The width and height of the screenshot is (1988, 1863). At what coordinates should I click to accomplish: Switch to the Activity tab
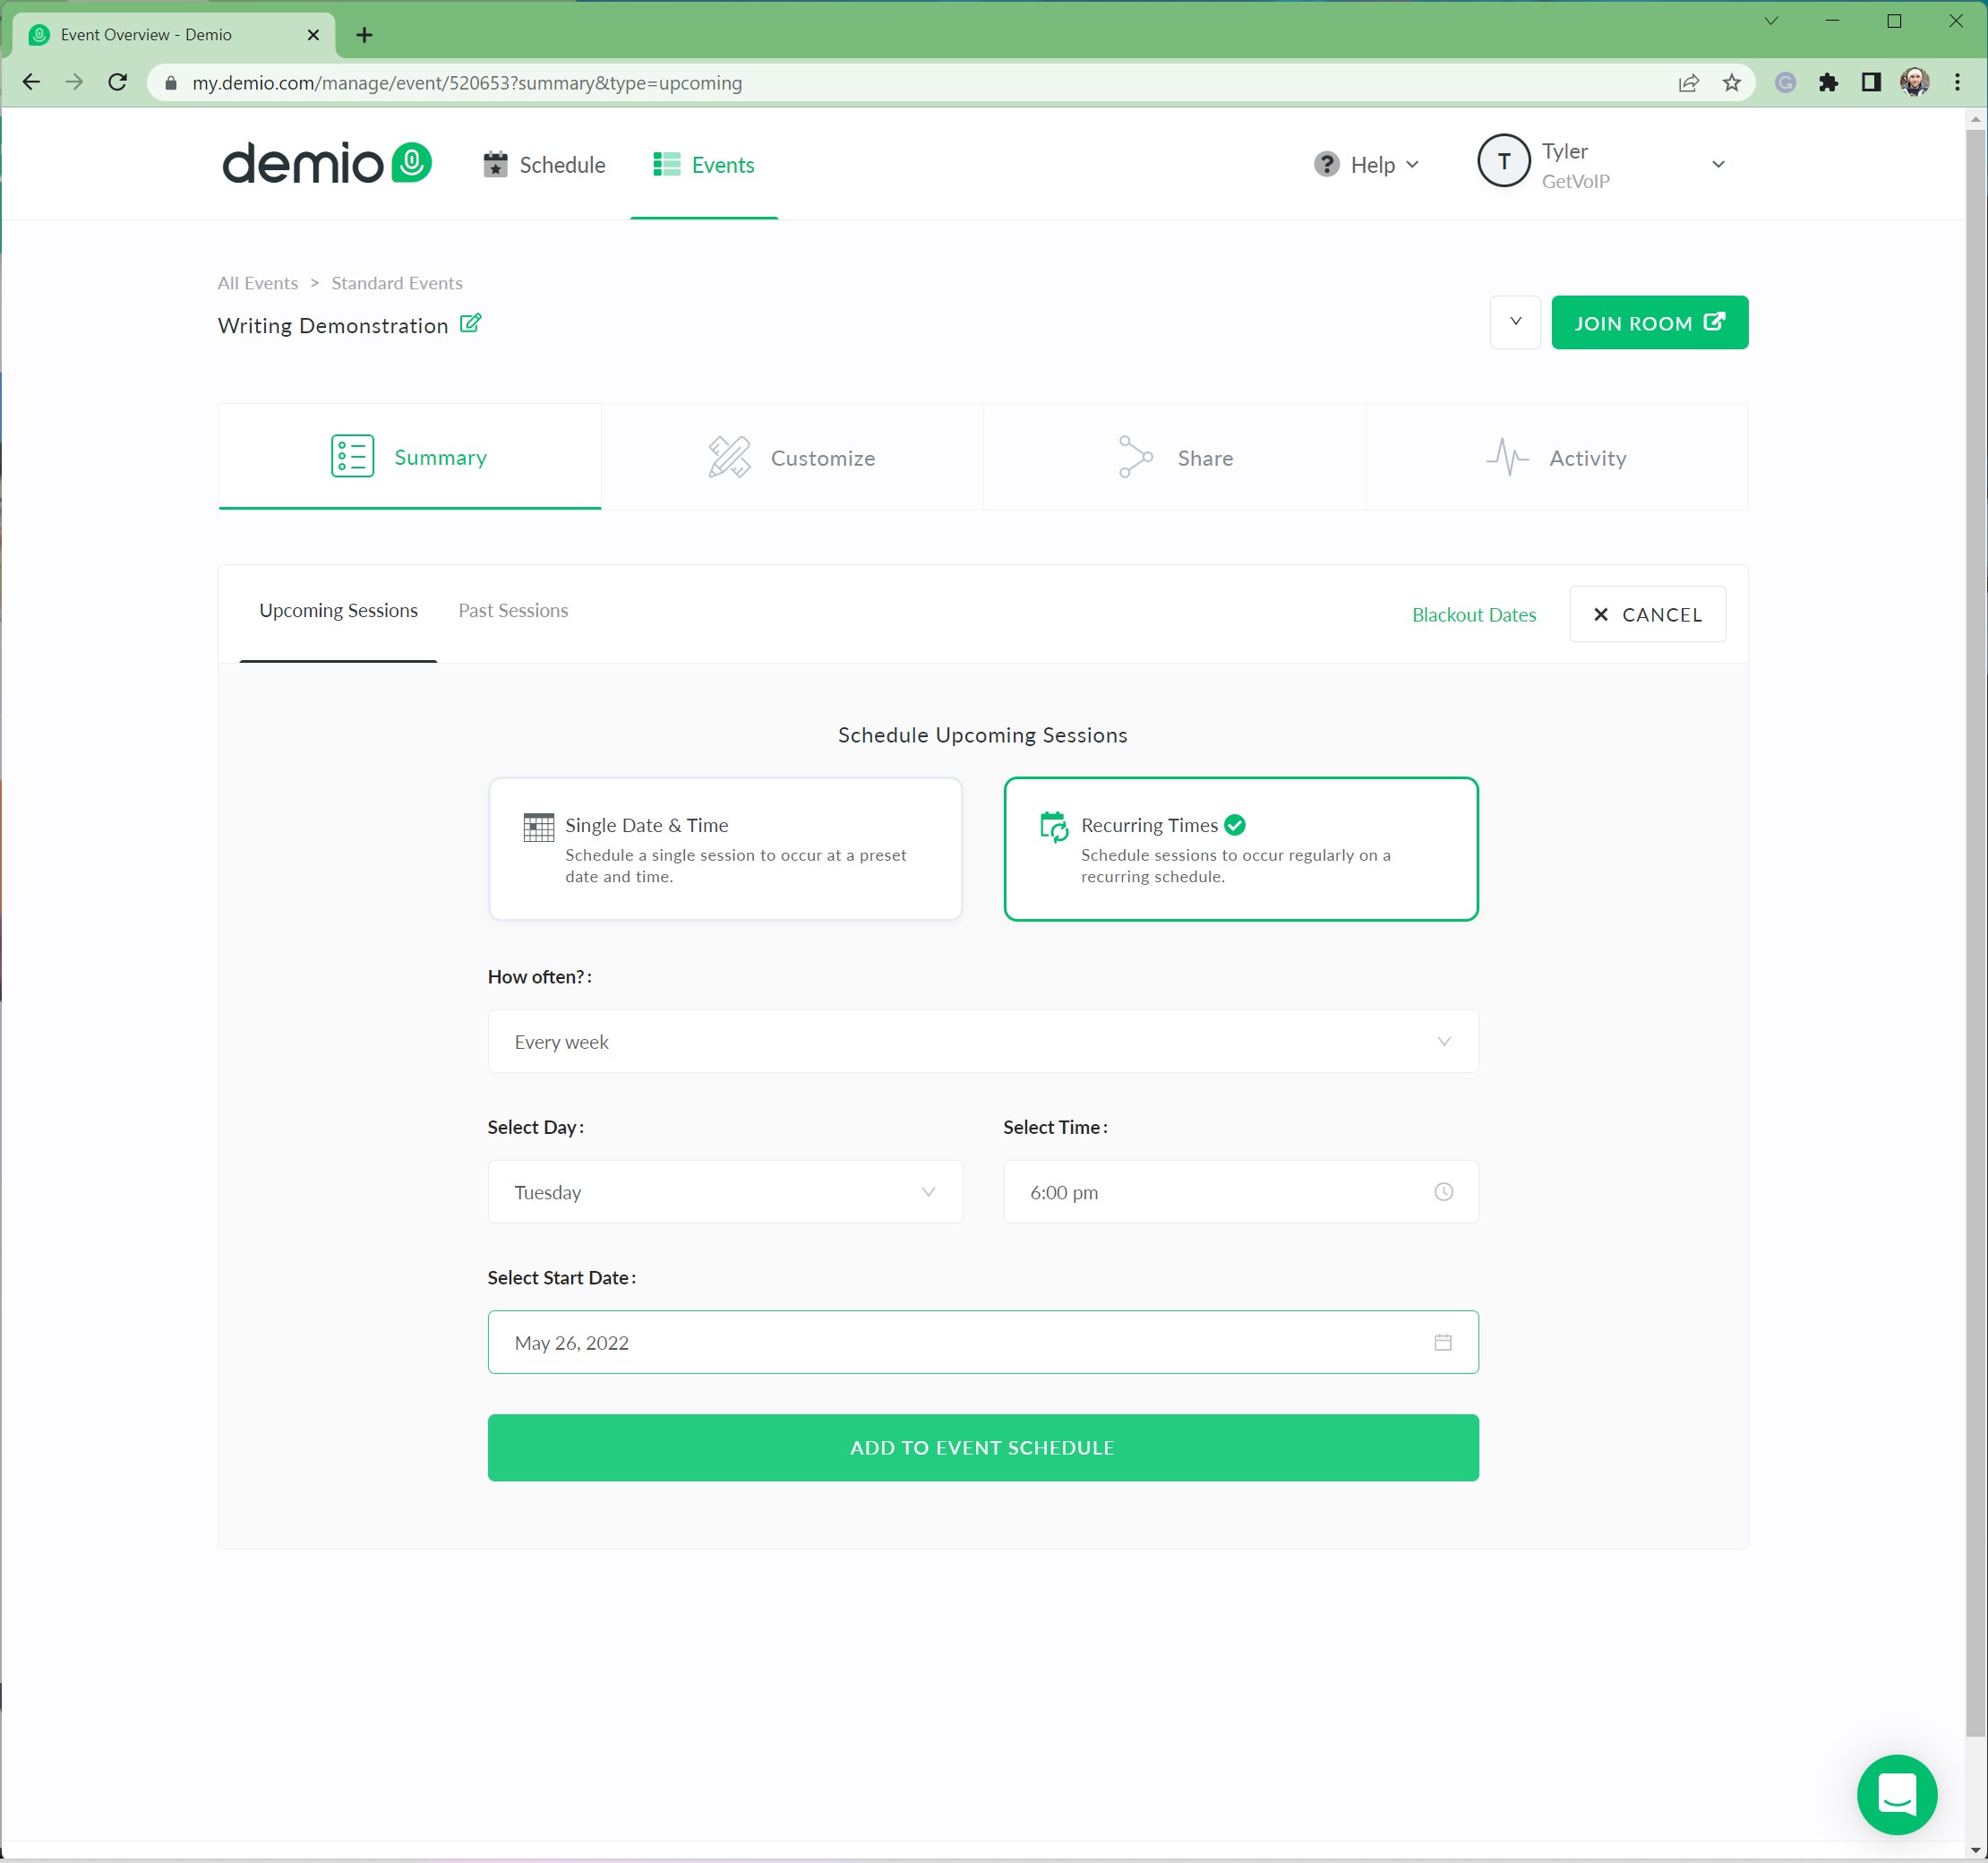click(x=1557, y=457)
